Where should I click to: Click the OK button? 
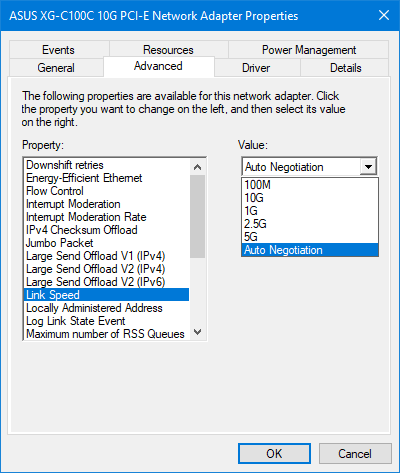[x=274, y=453]
